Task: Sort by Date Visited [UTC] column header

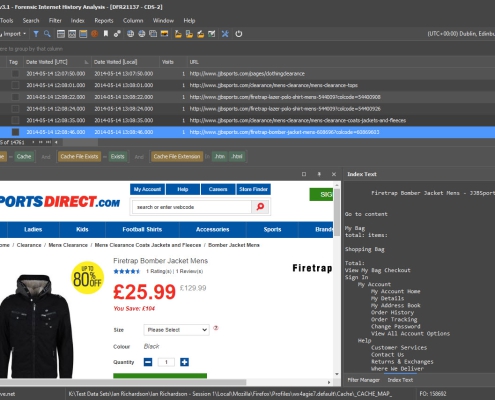Action: (57, 62)
